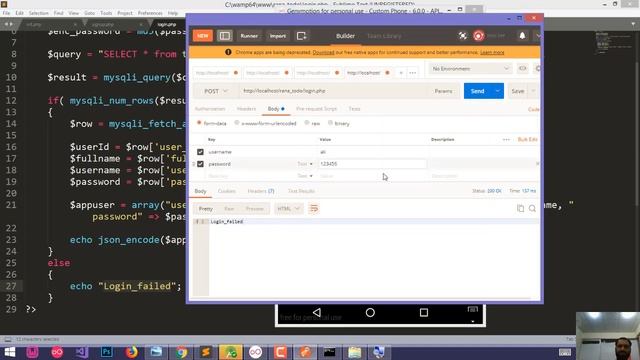Open Photoshop from the taskbar

click(x=107, y=352)
